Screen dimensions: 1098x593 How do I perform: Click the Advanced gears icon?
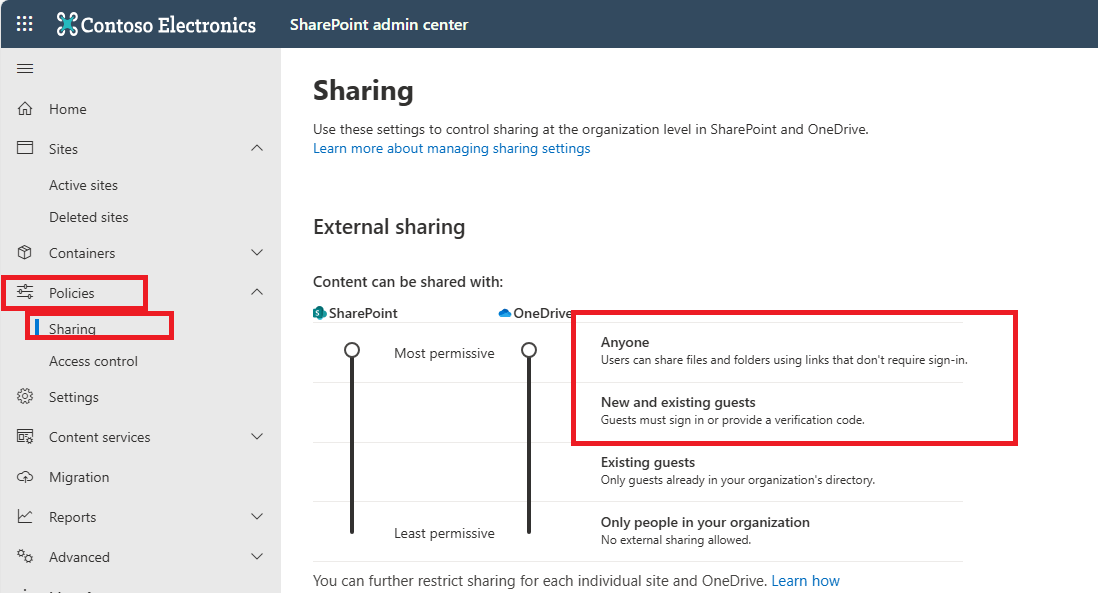click(x=25, y=556)
